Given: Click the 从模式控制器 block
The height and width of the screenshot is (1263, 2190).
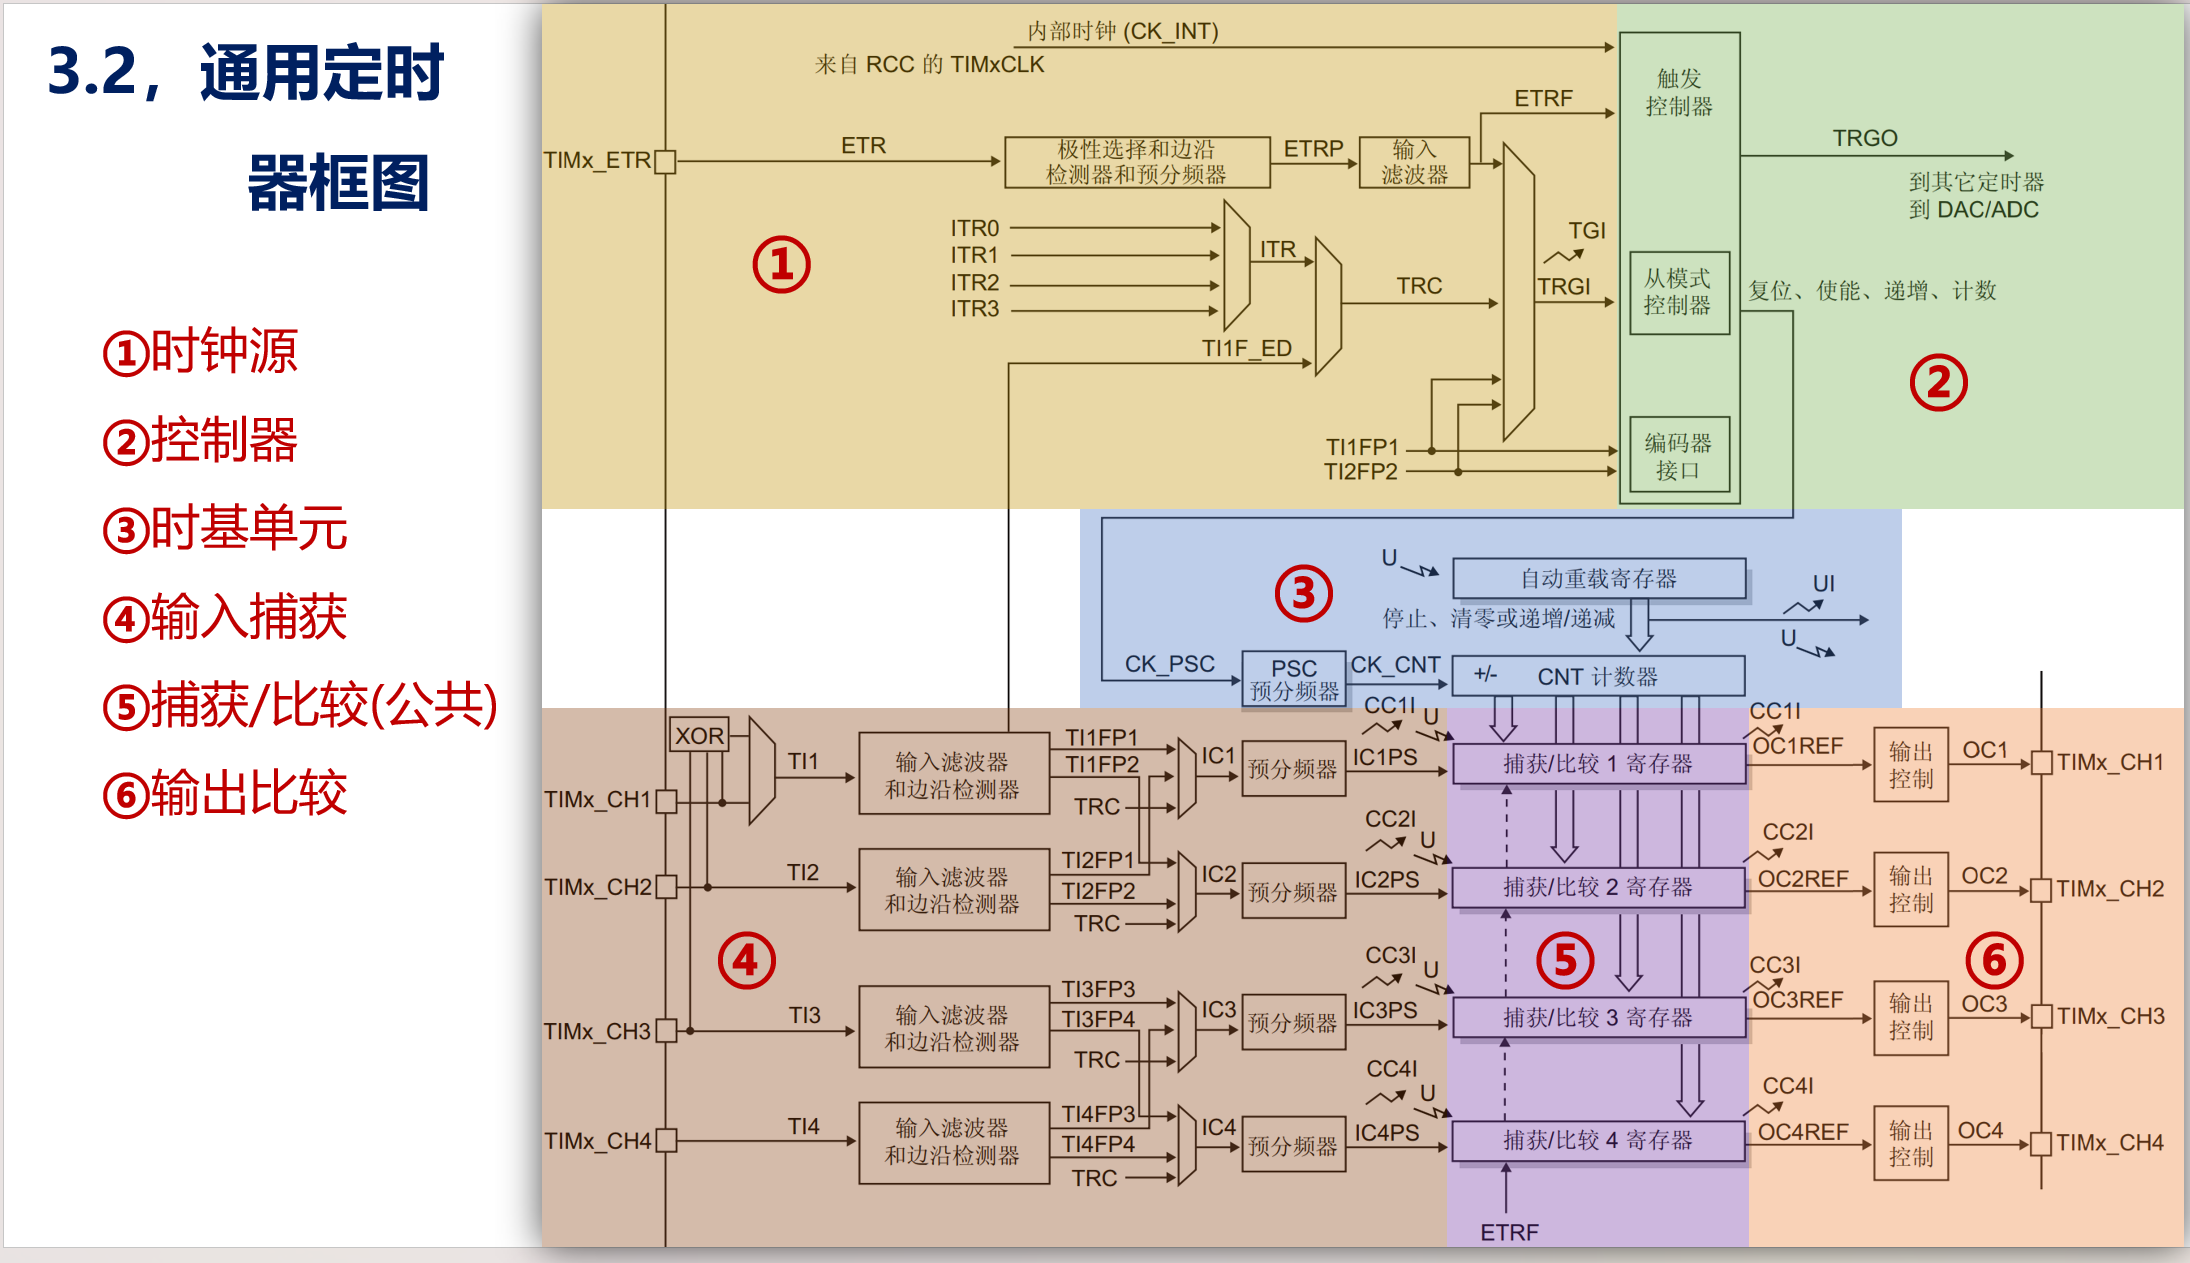Looking at the screenshot, I should coord(1679,292).
